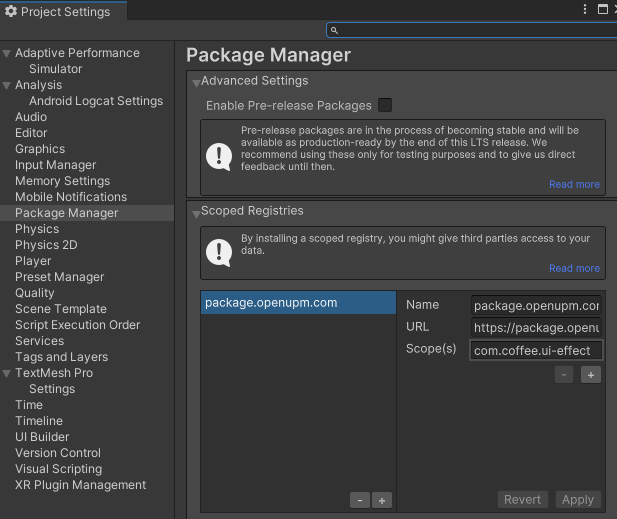
Task: Remove selected registry with minus button
Action: point(360,500)
